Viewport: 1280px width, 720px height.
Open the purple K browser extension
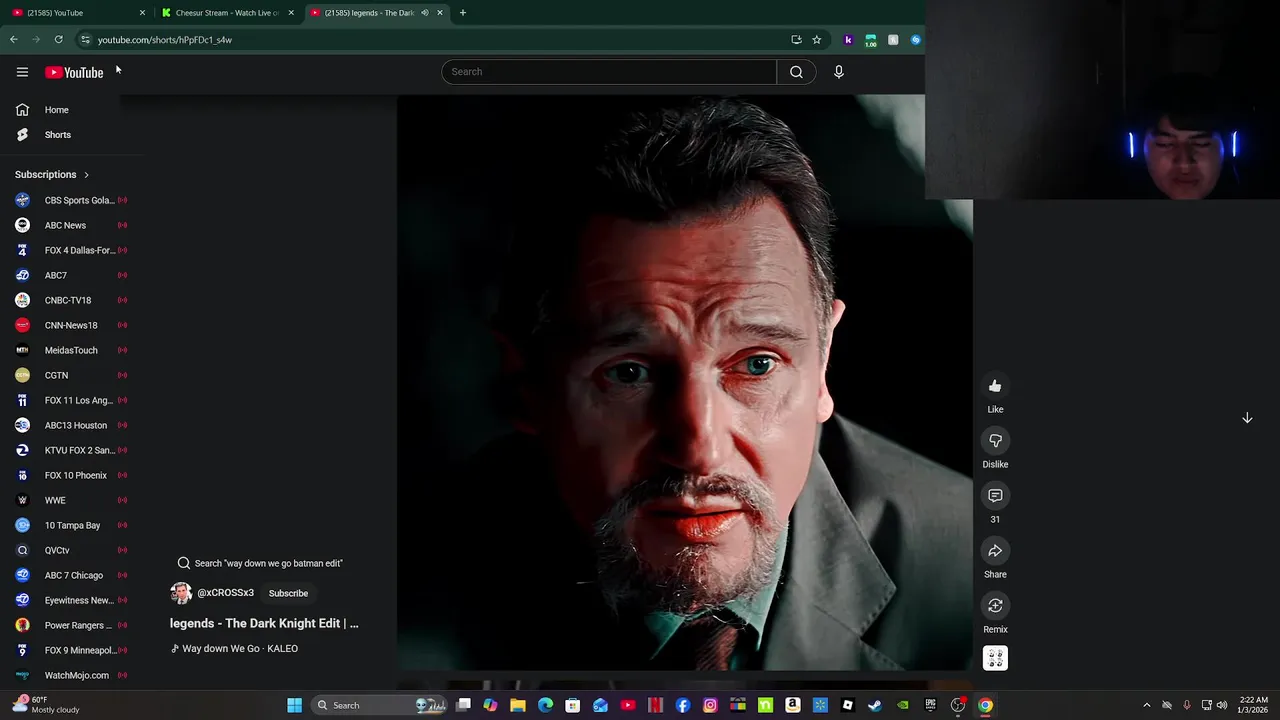pos(848,40)
